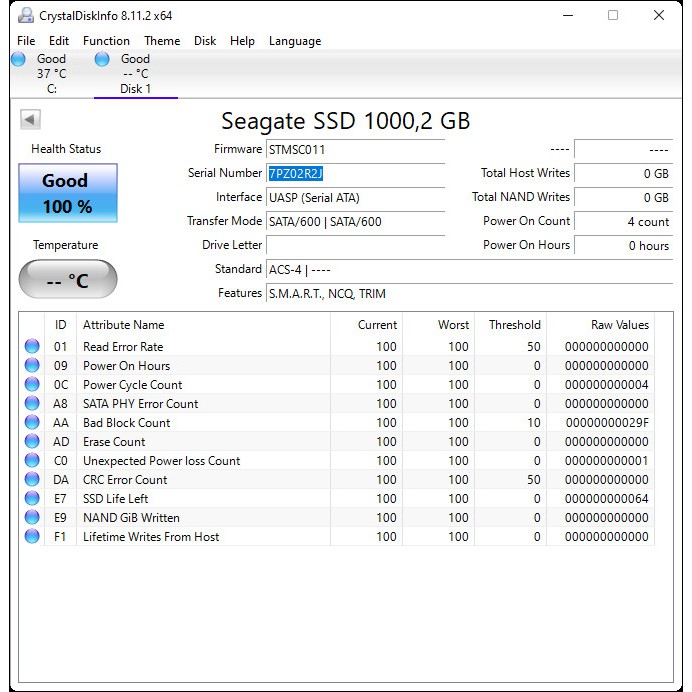Click status orb of SSD Life Left row
The image size is (692, 692).
32,498
